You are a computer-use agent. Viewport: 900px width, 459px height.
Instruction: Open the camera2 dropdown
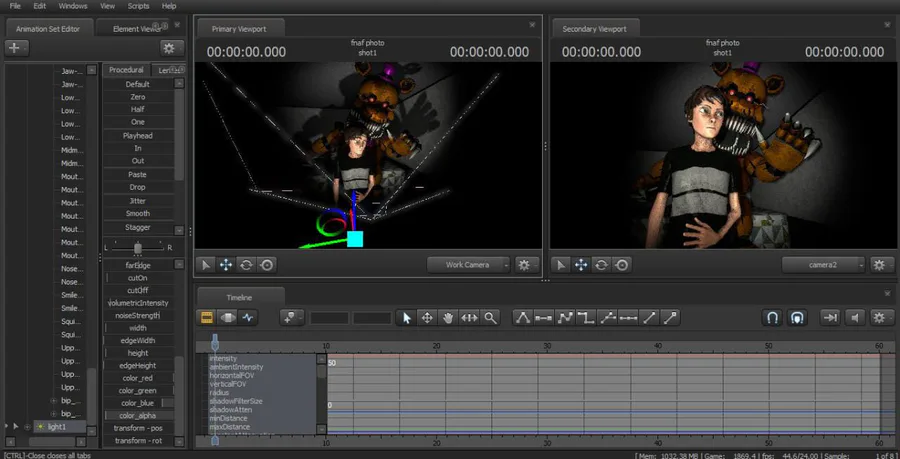pos(823,264)
